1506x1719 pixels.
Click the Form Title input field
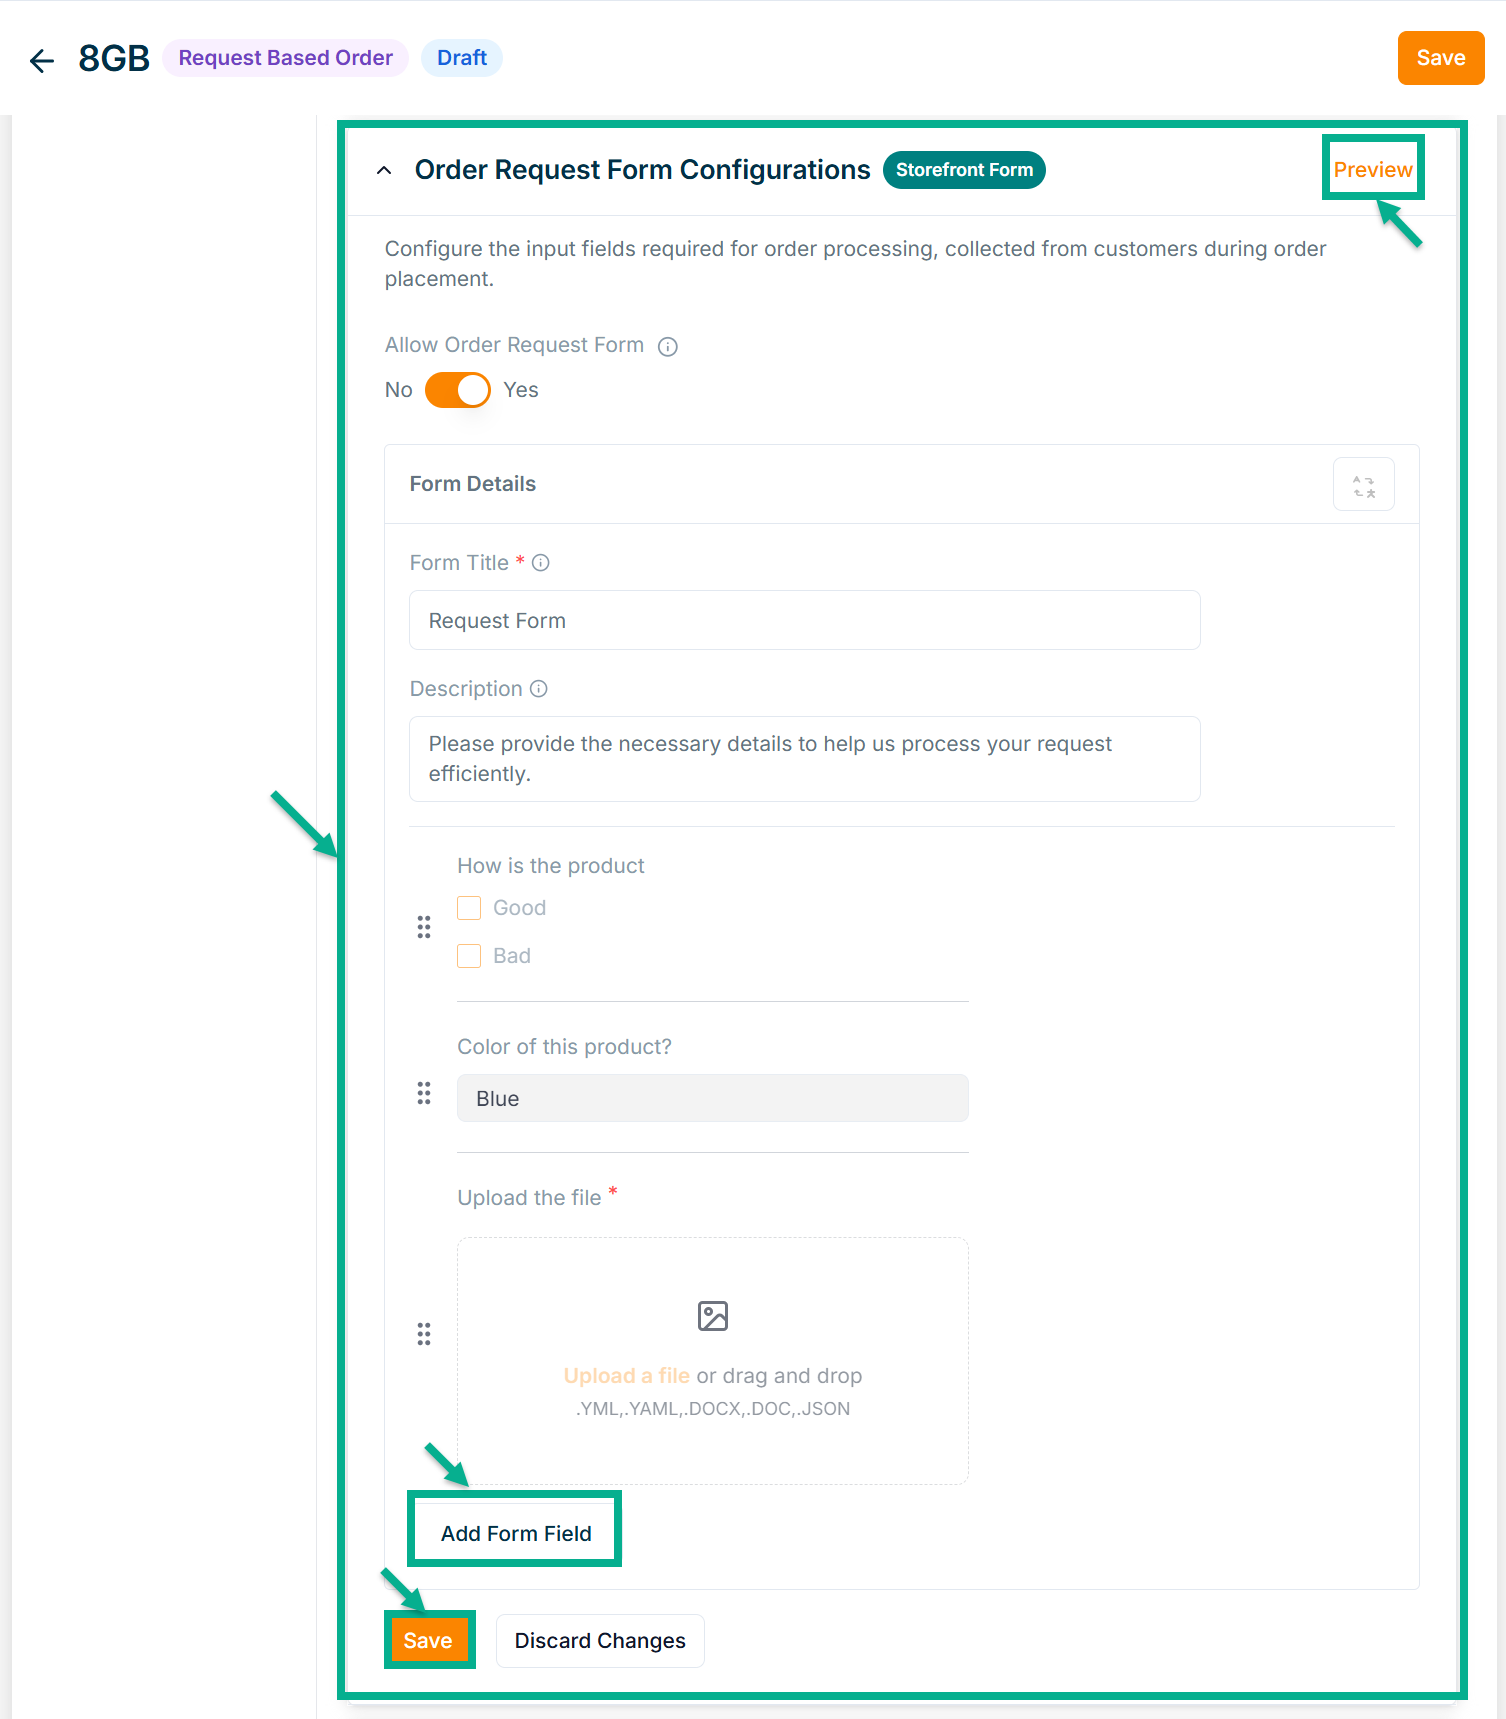pos(804,620)
